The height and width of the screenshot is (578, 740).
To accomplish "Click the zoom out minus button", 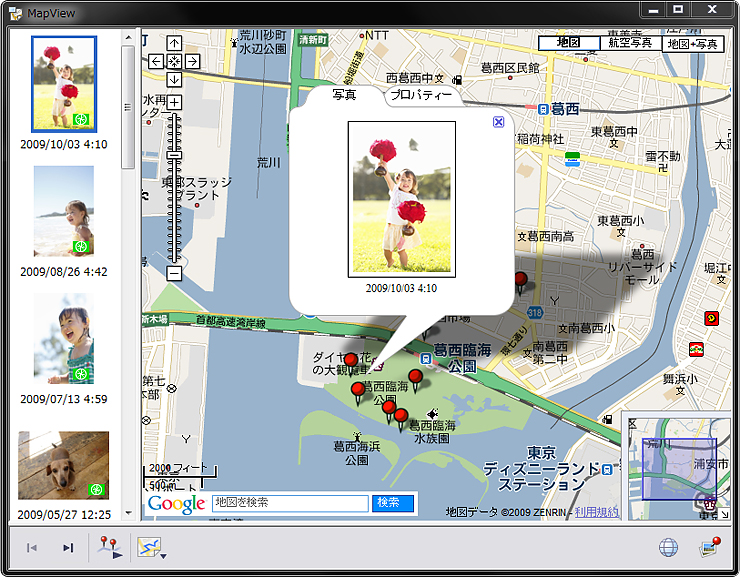I will coord(174,272).
